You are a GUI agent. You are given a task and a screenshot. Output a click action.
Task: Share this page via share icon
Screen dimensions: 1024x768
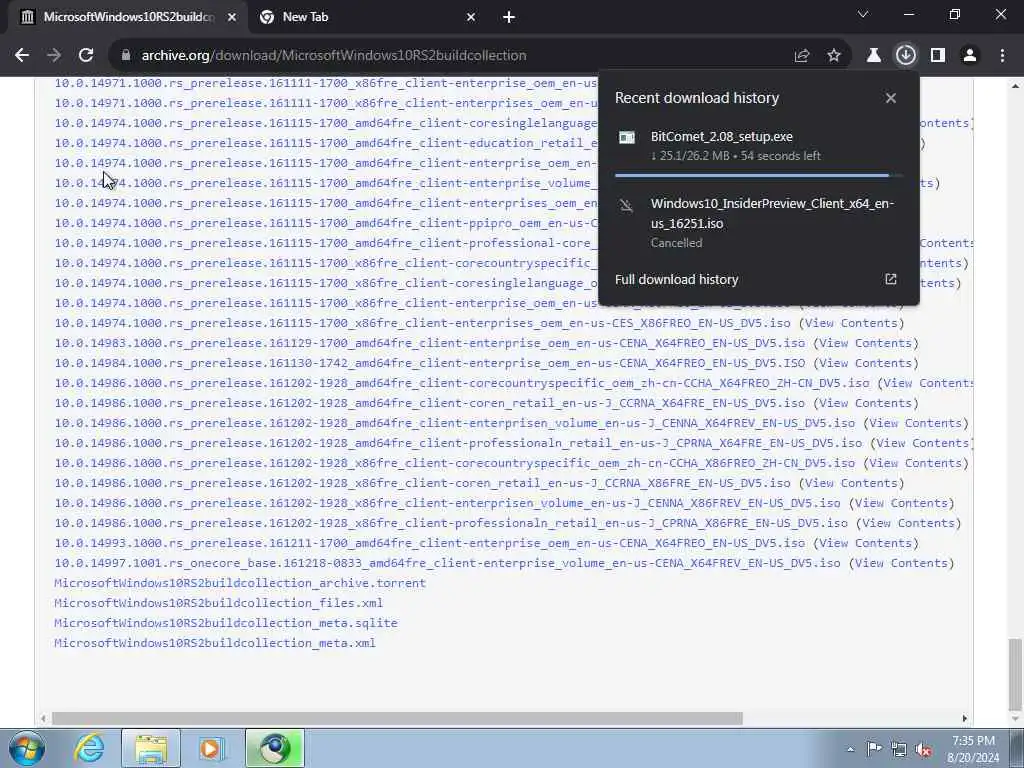802,56
